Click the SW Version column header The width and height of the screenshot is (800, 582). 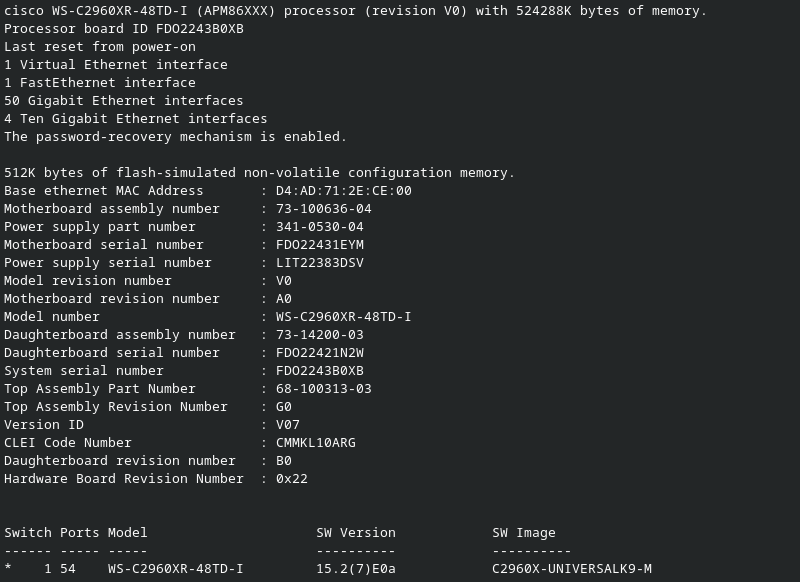pos(356,533)
